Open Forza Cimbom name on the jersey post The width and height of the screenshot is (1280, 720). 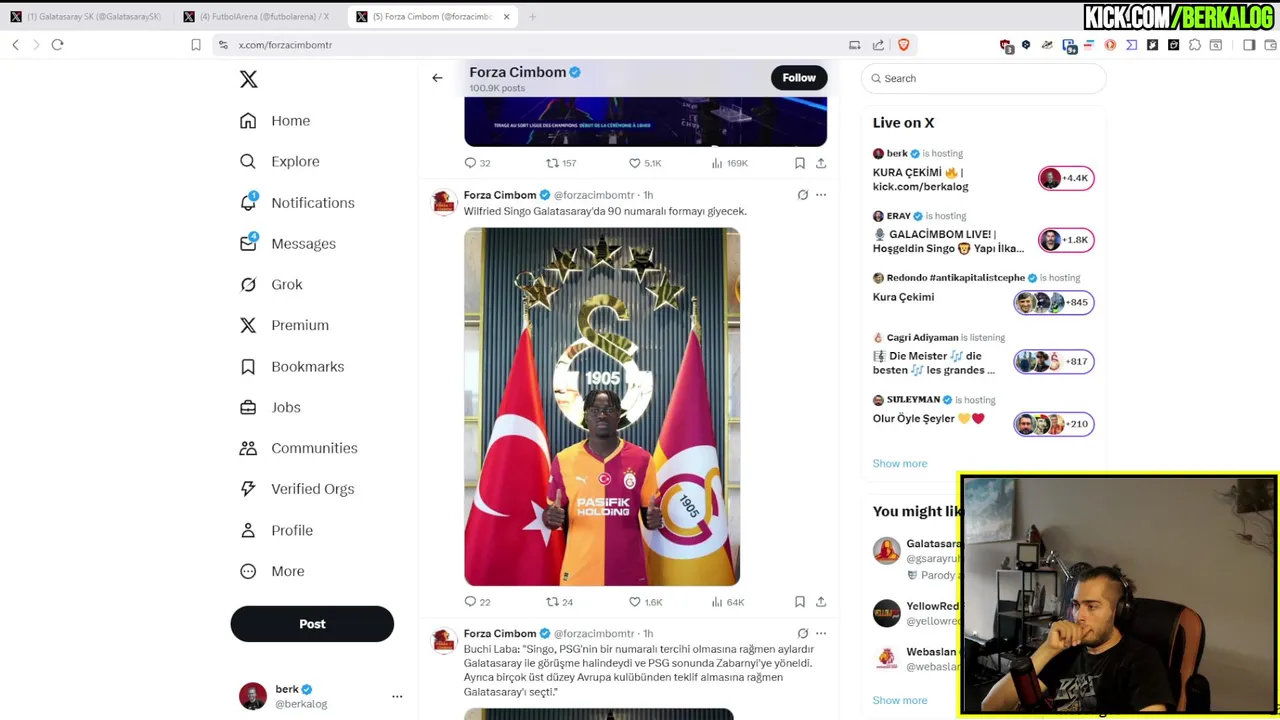[x=500, y=195]
